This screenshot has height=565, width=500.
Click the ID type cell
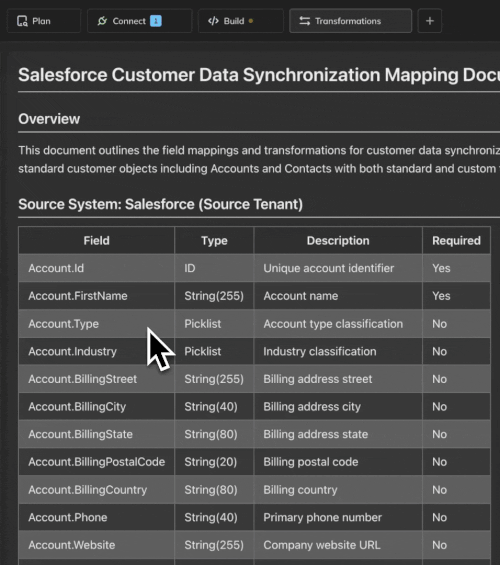[214, 268]
